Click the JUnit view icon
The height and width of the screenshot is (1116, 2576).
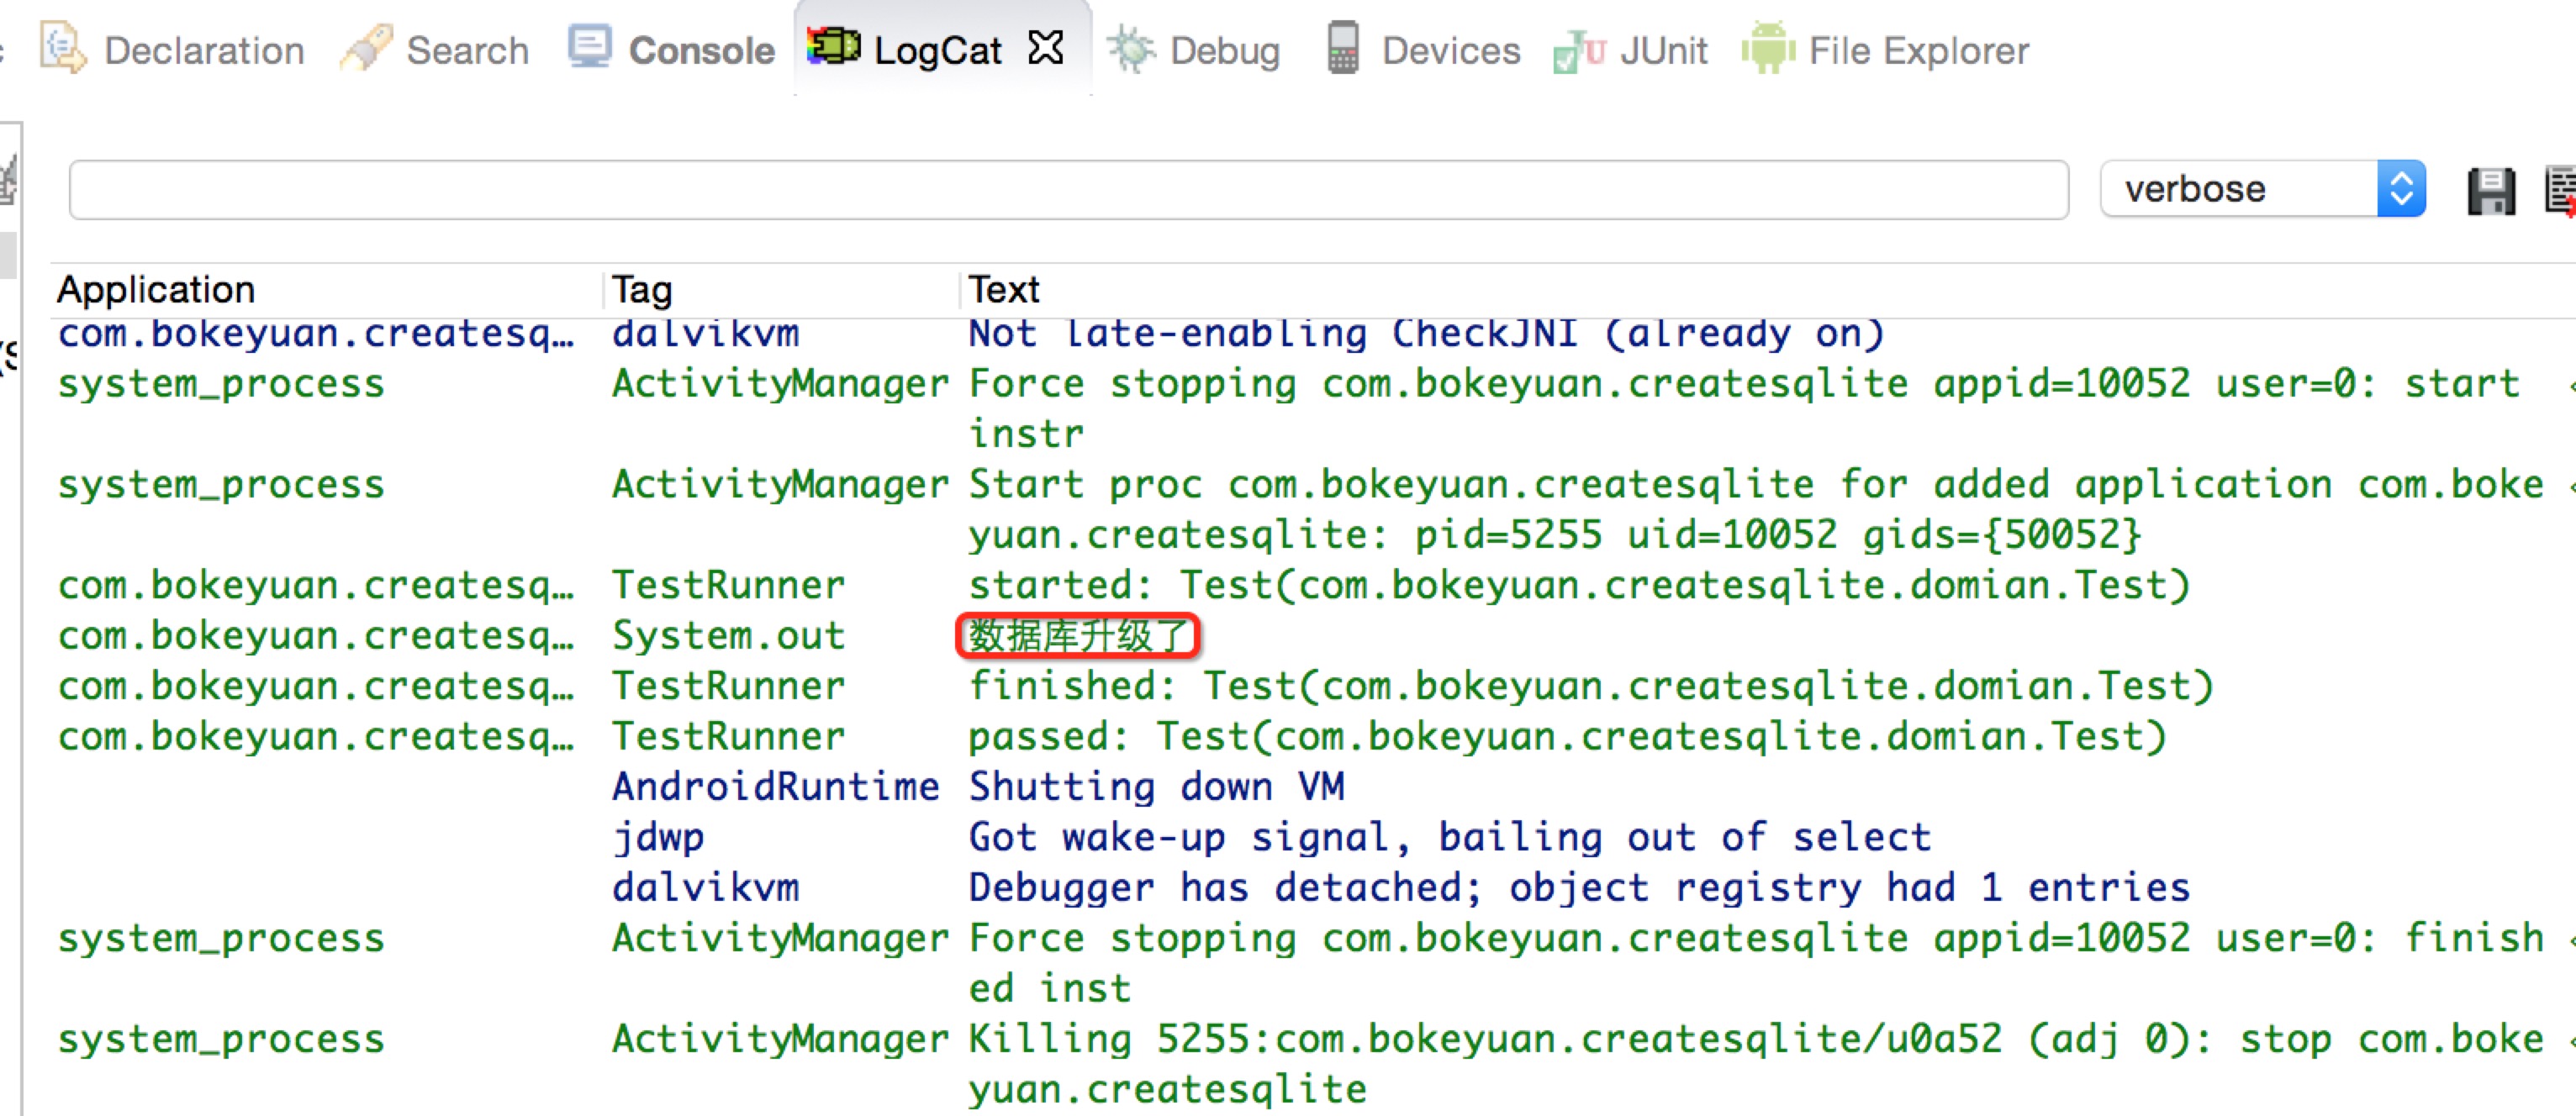(x=1578, y=50)
